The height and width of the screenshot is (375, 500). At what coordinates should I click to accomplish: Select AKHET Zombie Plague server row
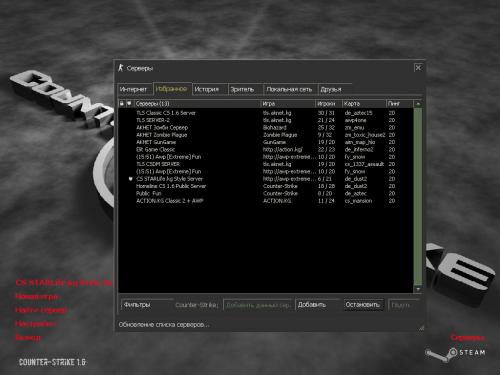click(x=266, y=135)
